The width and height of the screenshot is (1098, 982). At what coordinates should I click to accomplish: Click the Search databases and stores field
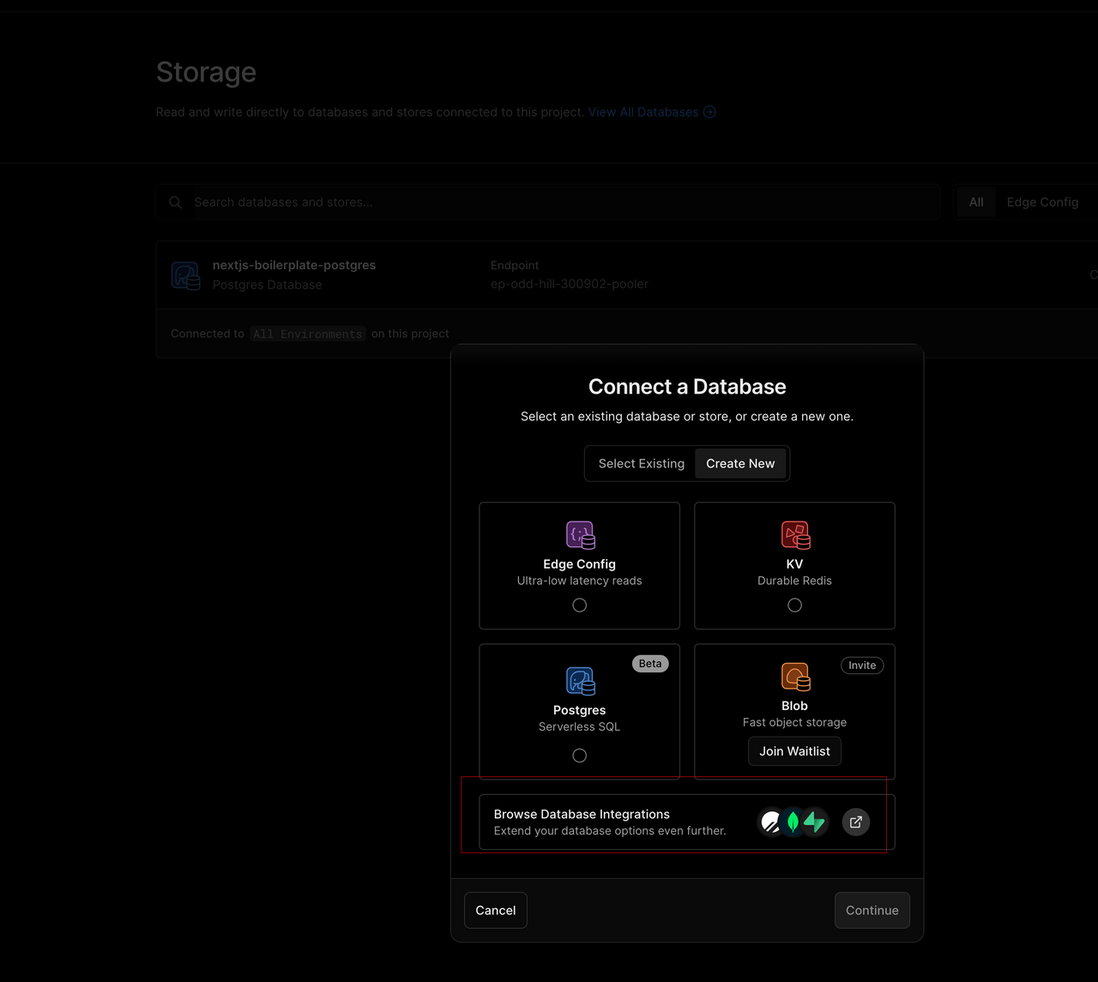coord(548,202)
